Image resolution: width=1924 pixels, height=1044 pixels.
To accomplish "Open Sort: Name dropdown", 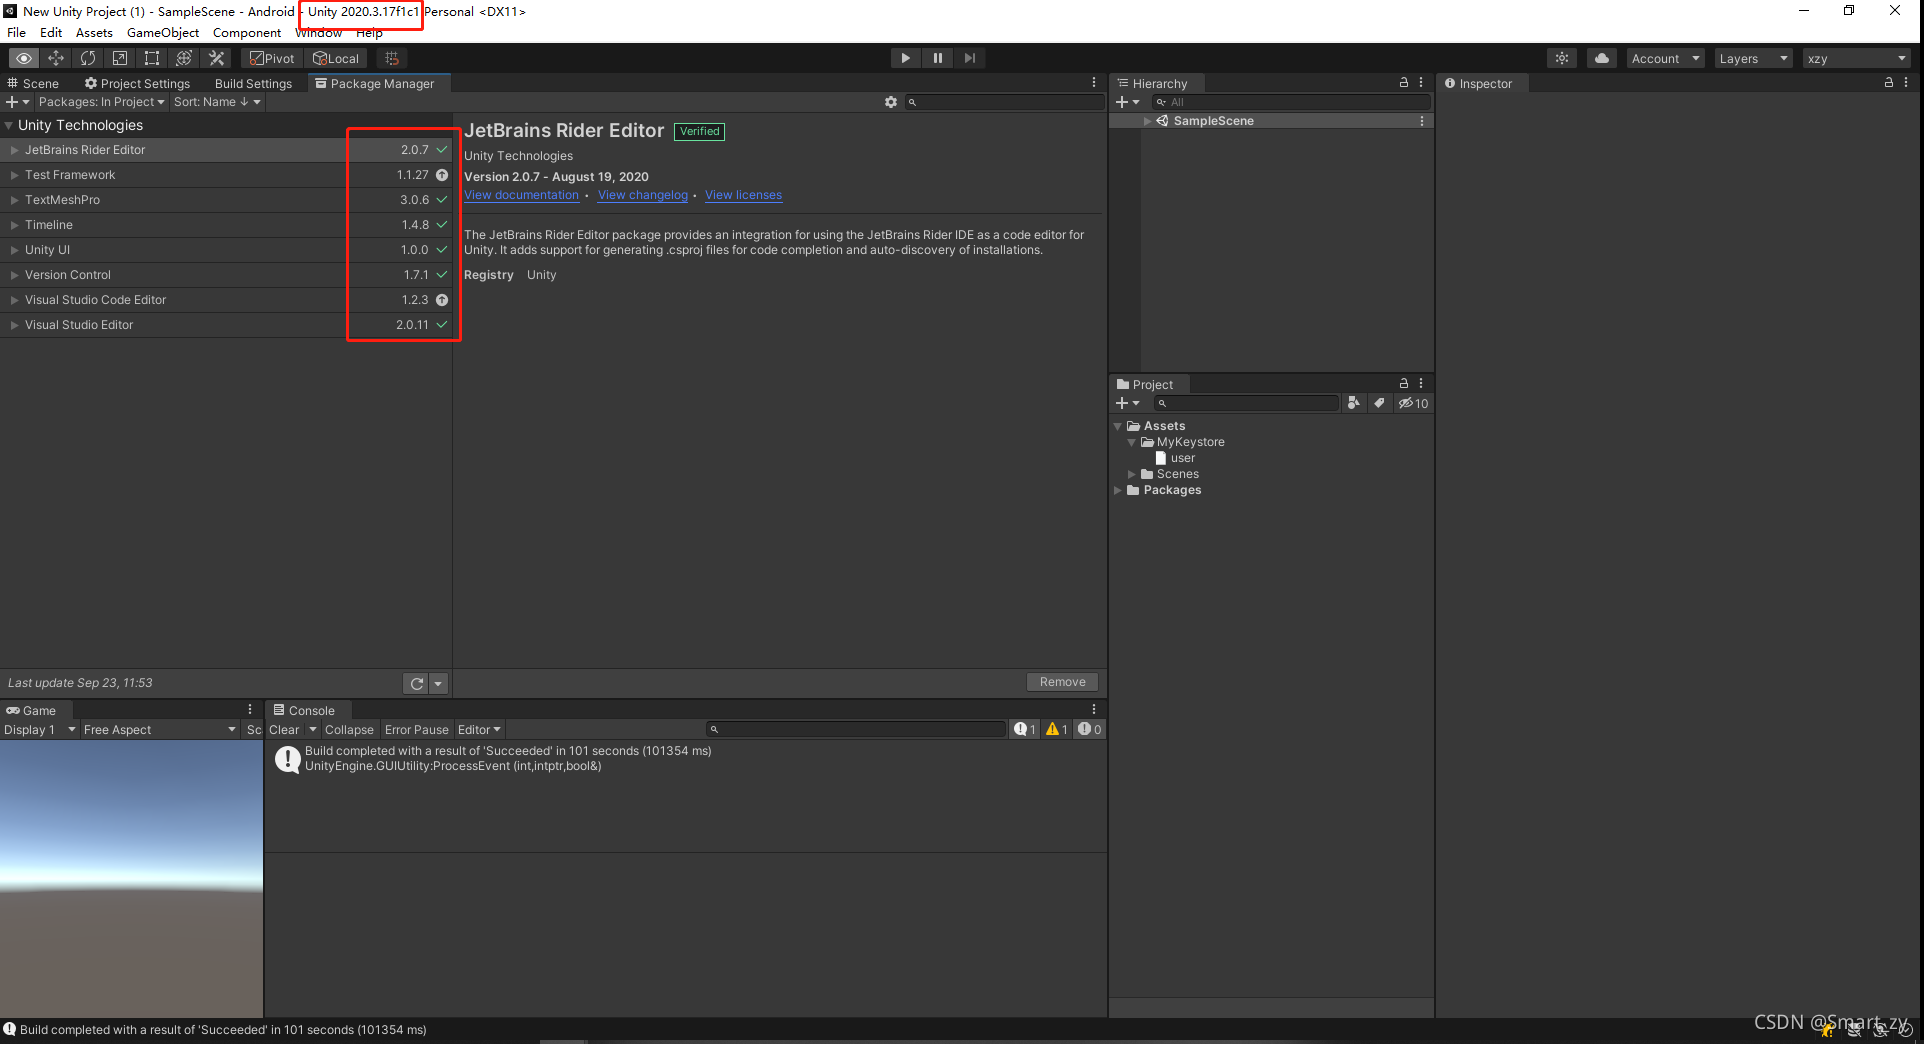I will pos(217,102).
